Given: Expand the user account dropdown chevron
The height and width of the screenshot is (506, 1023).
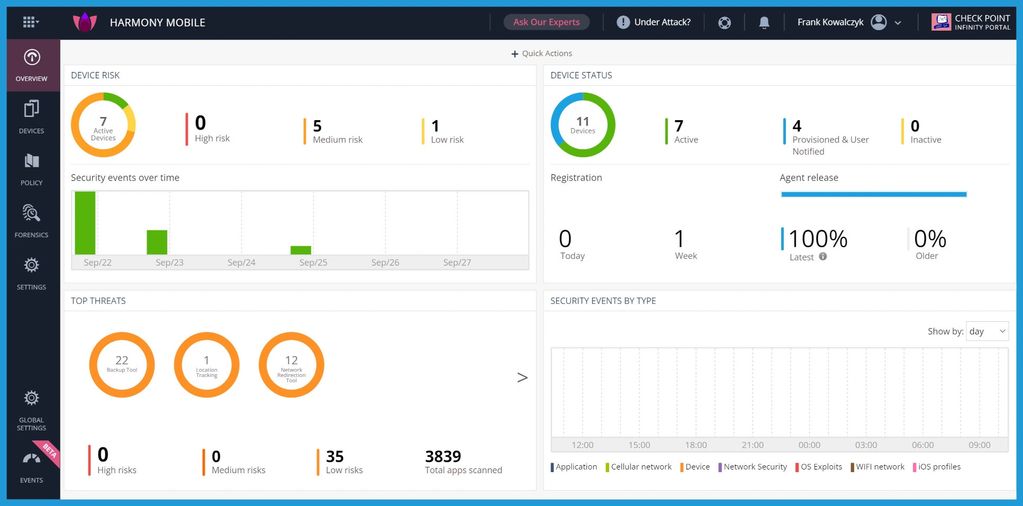Looking at the screenshot, I should tap(898, 23).
